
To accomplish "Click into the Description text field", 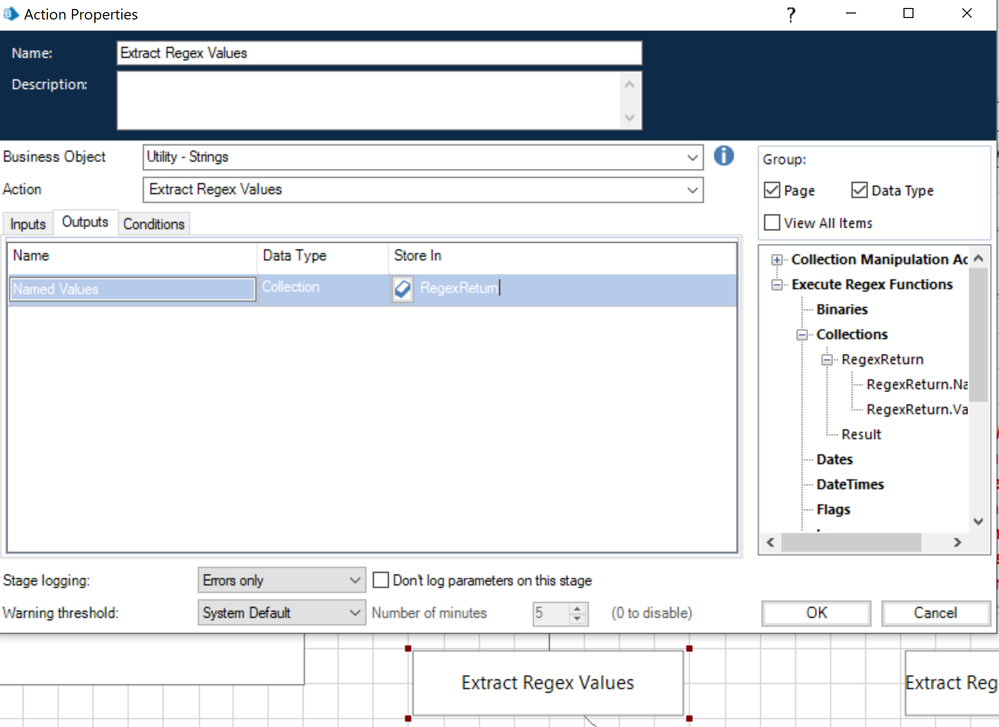I will click(x=368, y=100).
